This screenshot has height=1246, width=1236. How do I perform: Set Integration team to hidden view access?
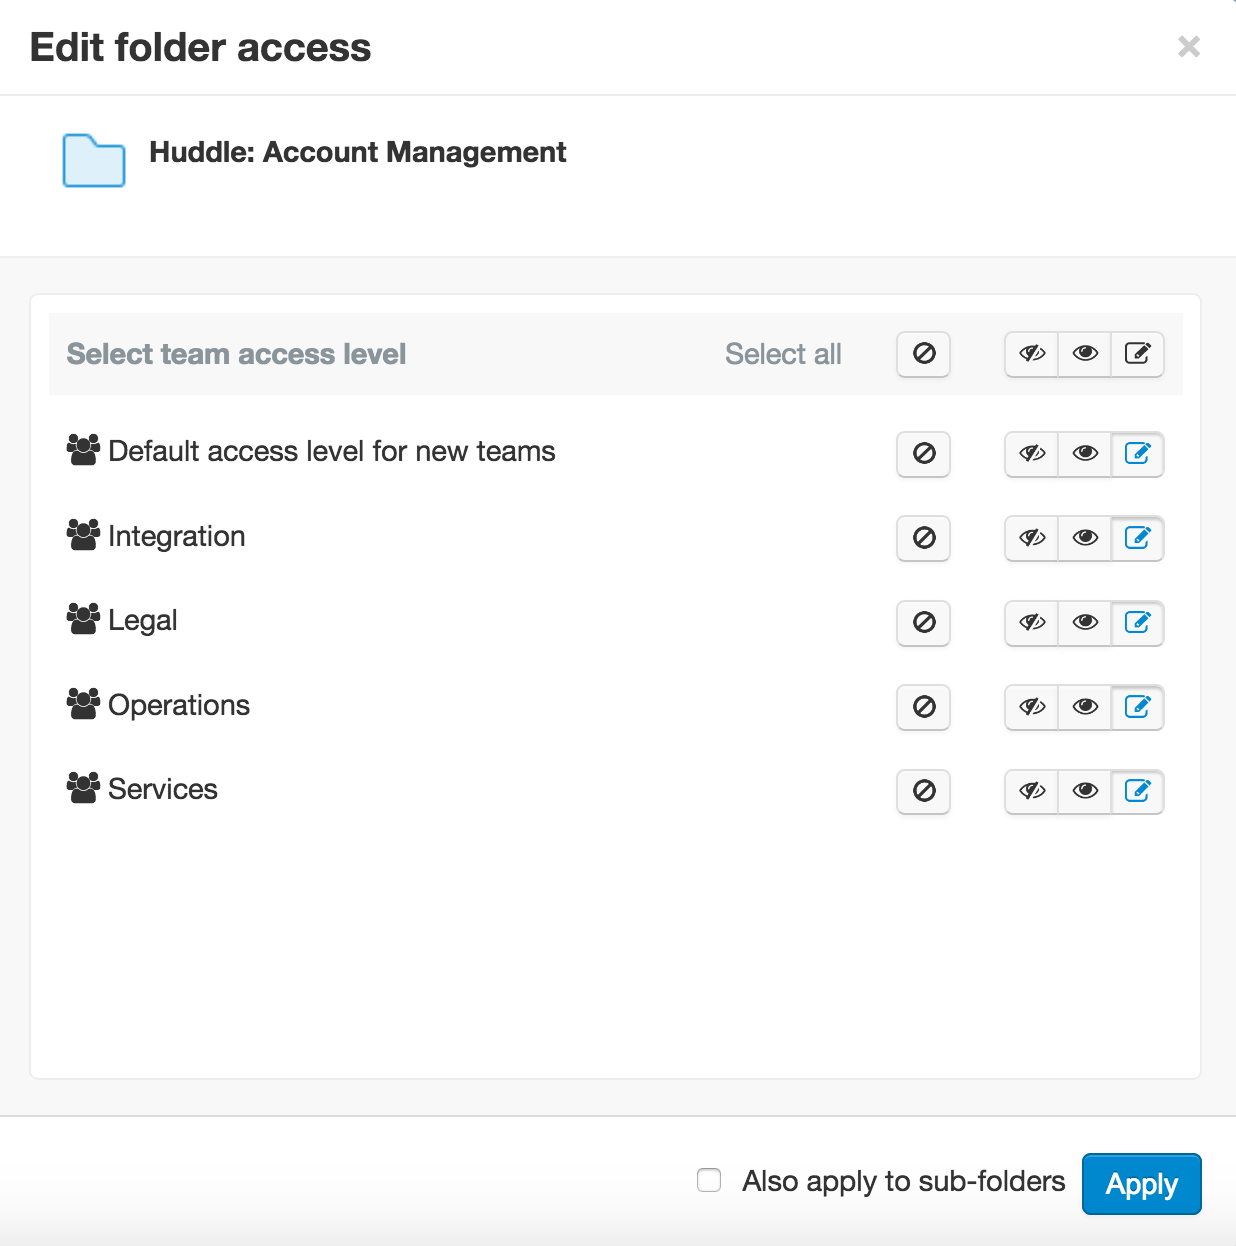coord(1031,538)
